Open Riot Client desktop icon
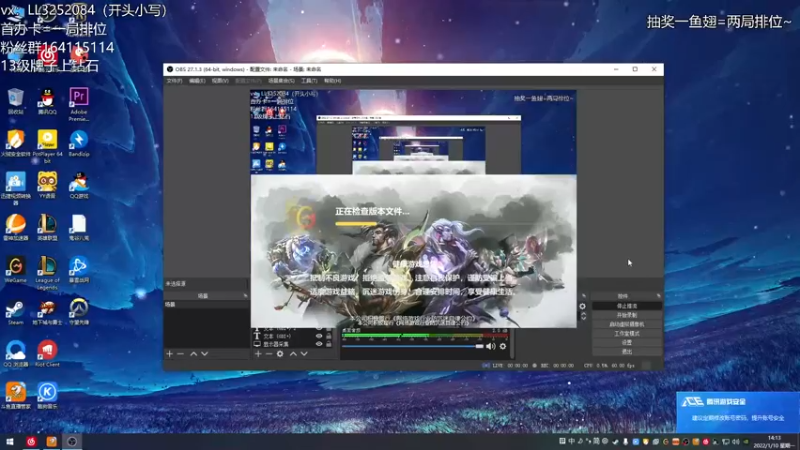 point(47,354)
